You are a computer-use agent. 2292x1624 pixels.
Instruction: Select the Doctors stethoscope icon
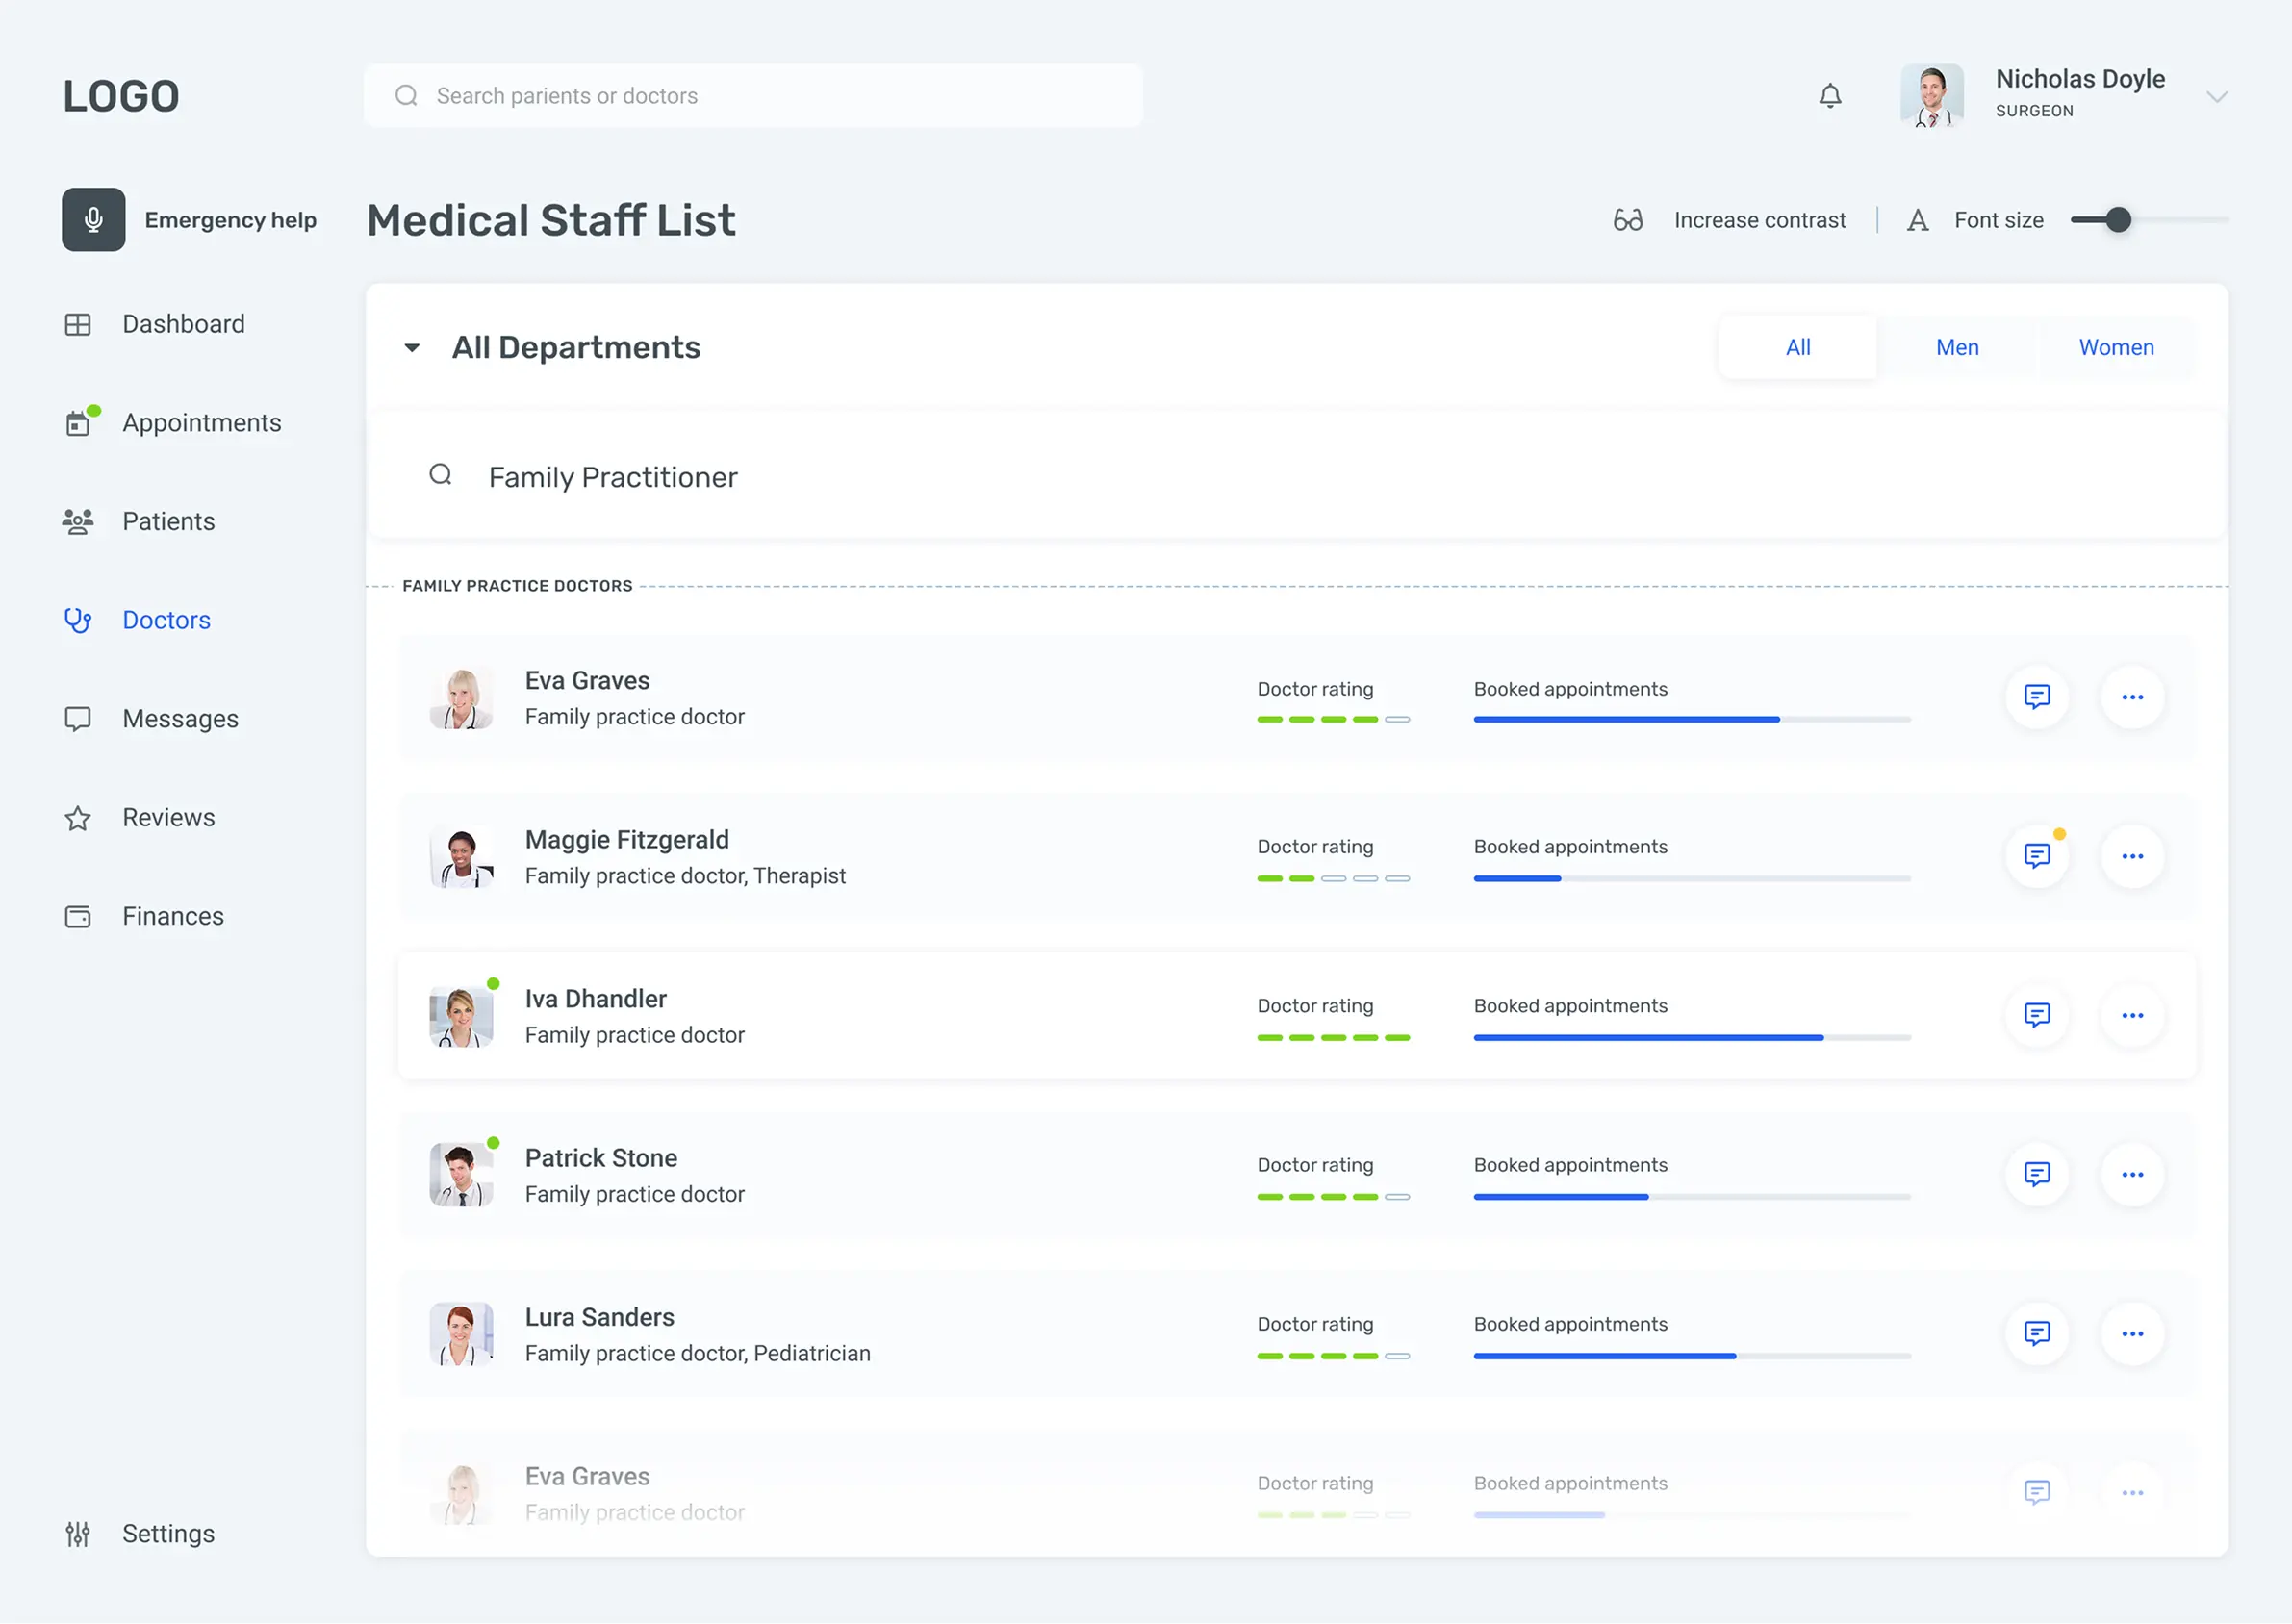pyautogui.click(x=77, y=620)
